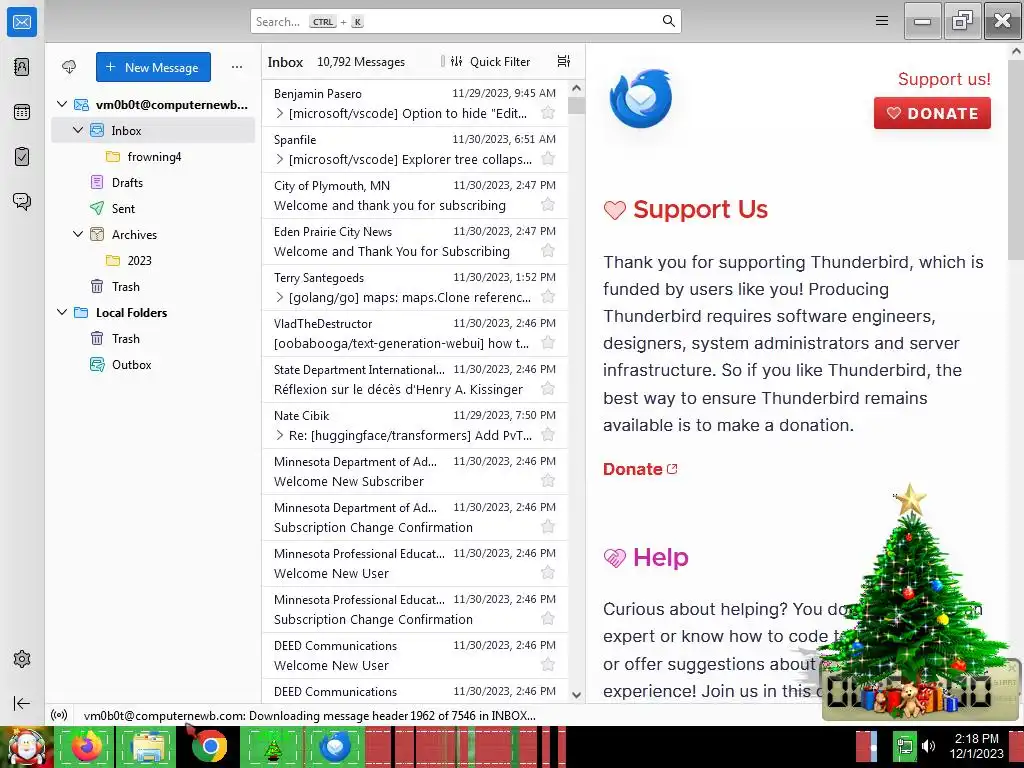Image resolution: width=1024 pixels, height=768 pixels.
Task: Open DEED Communications Welcome New User message
Action: [x=415, y=656]
